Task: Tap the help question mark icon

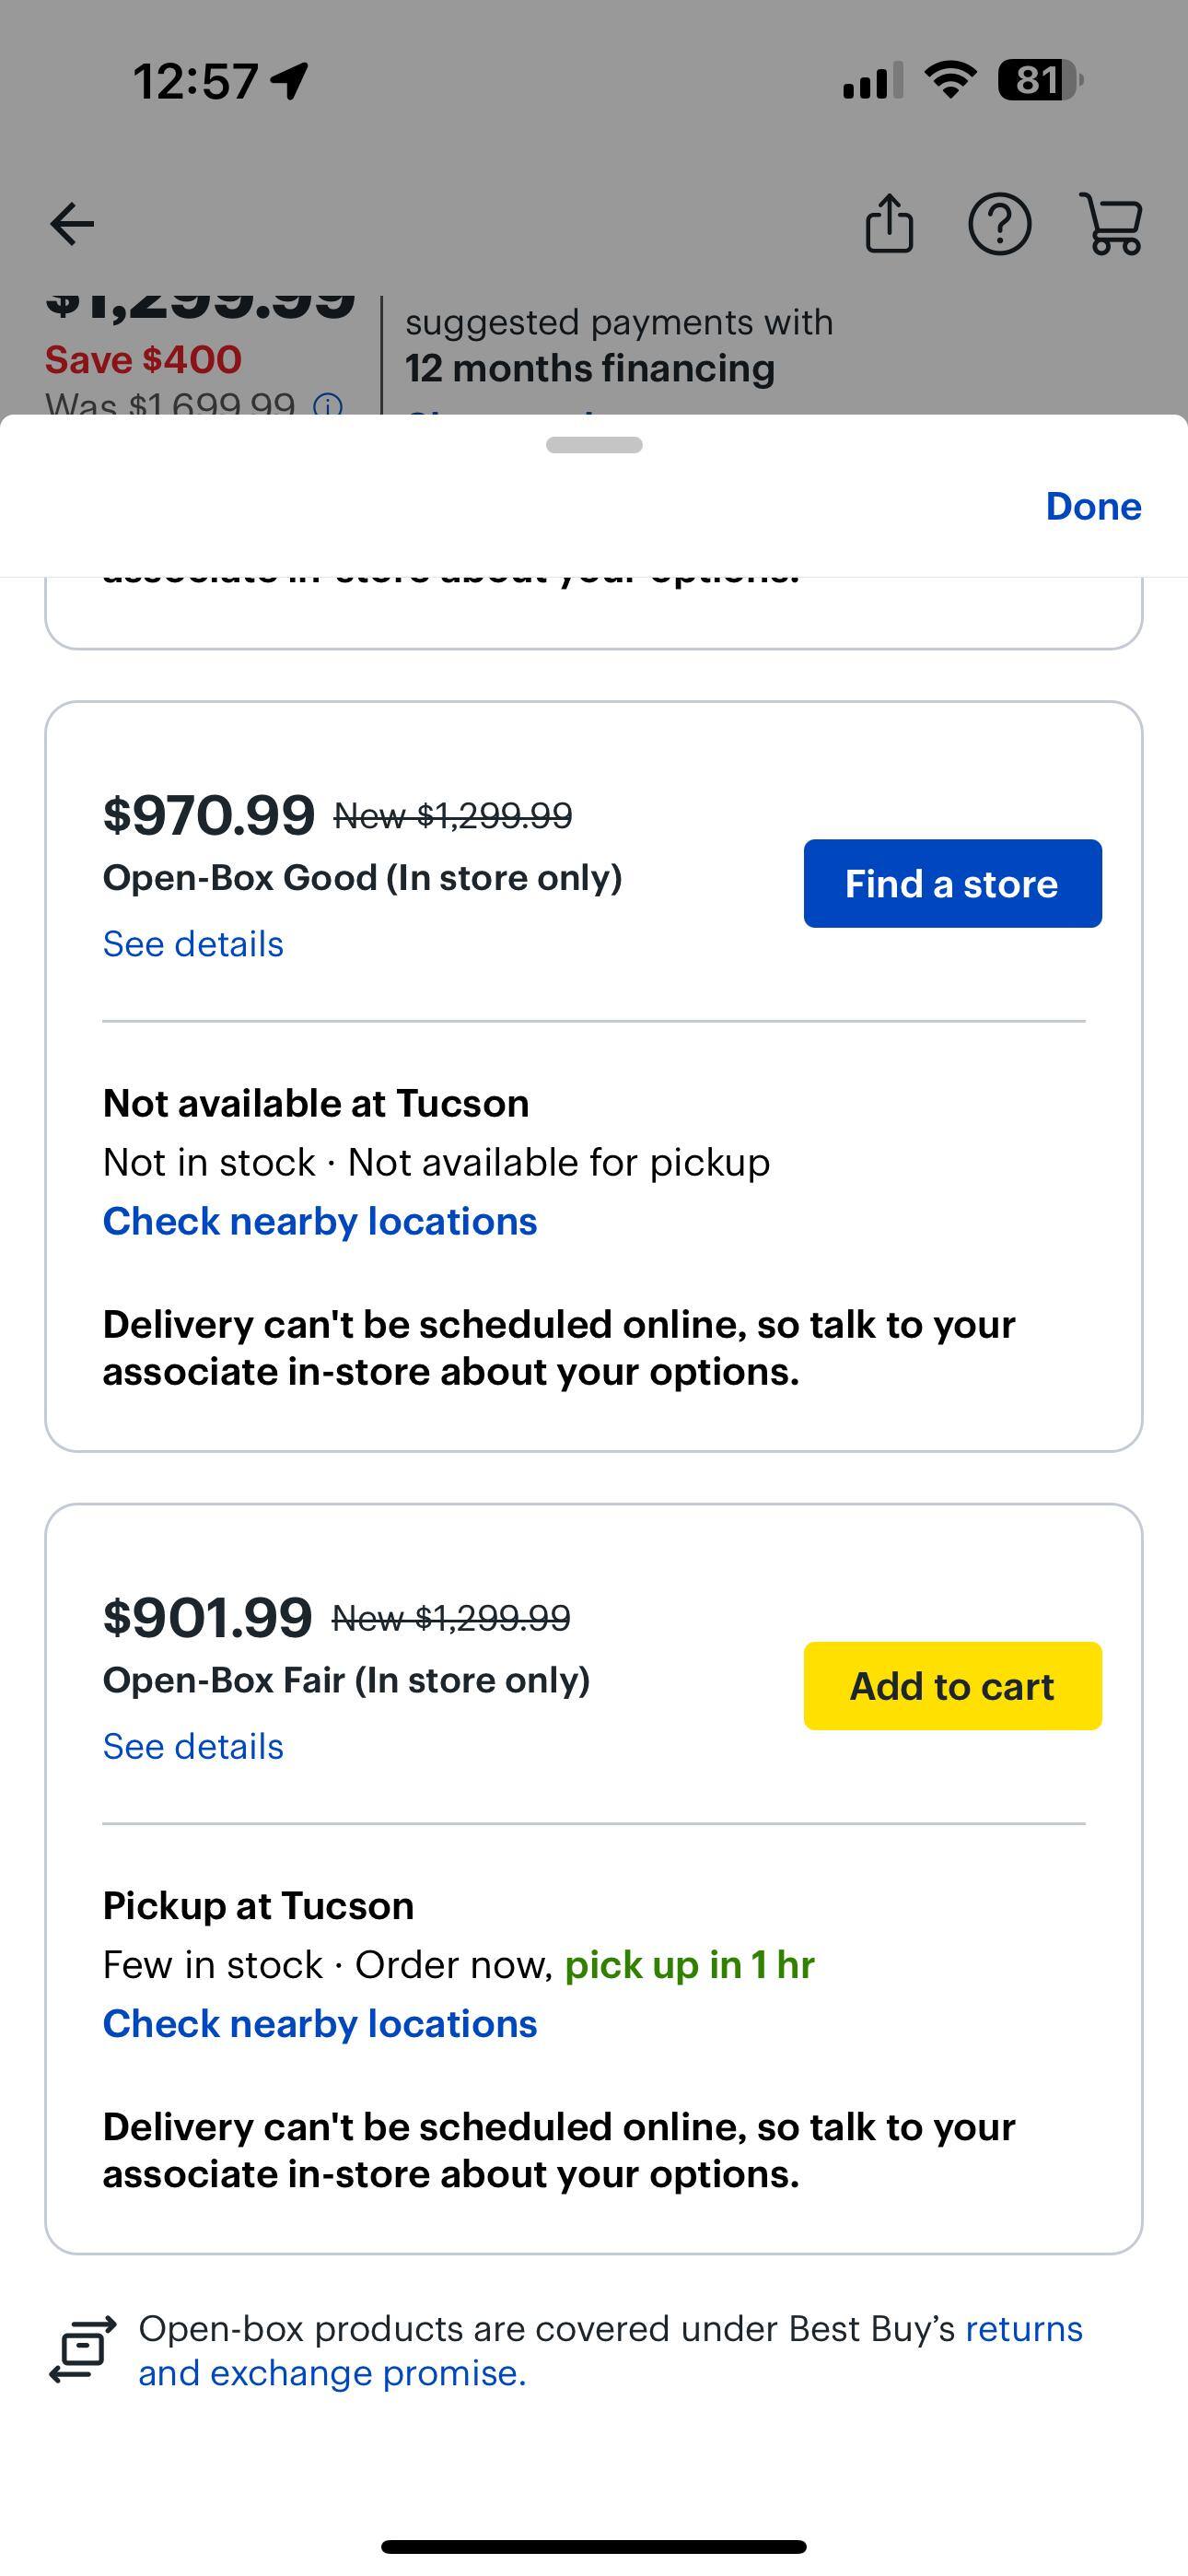Action: (x=999, y=224)
